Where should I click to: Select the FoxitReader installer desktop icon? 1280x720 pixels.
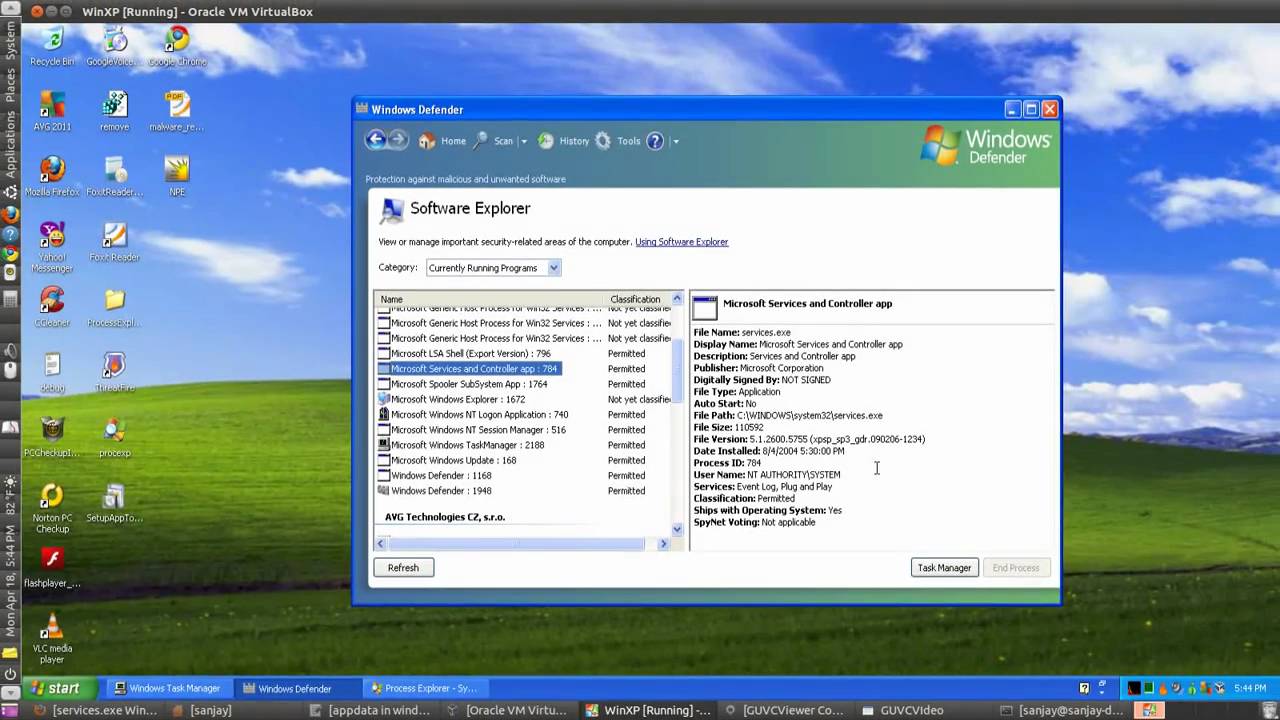114,177
